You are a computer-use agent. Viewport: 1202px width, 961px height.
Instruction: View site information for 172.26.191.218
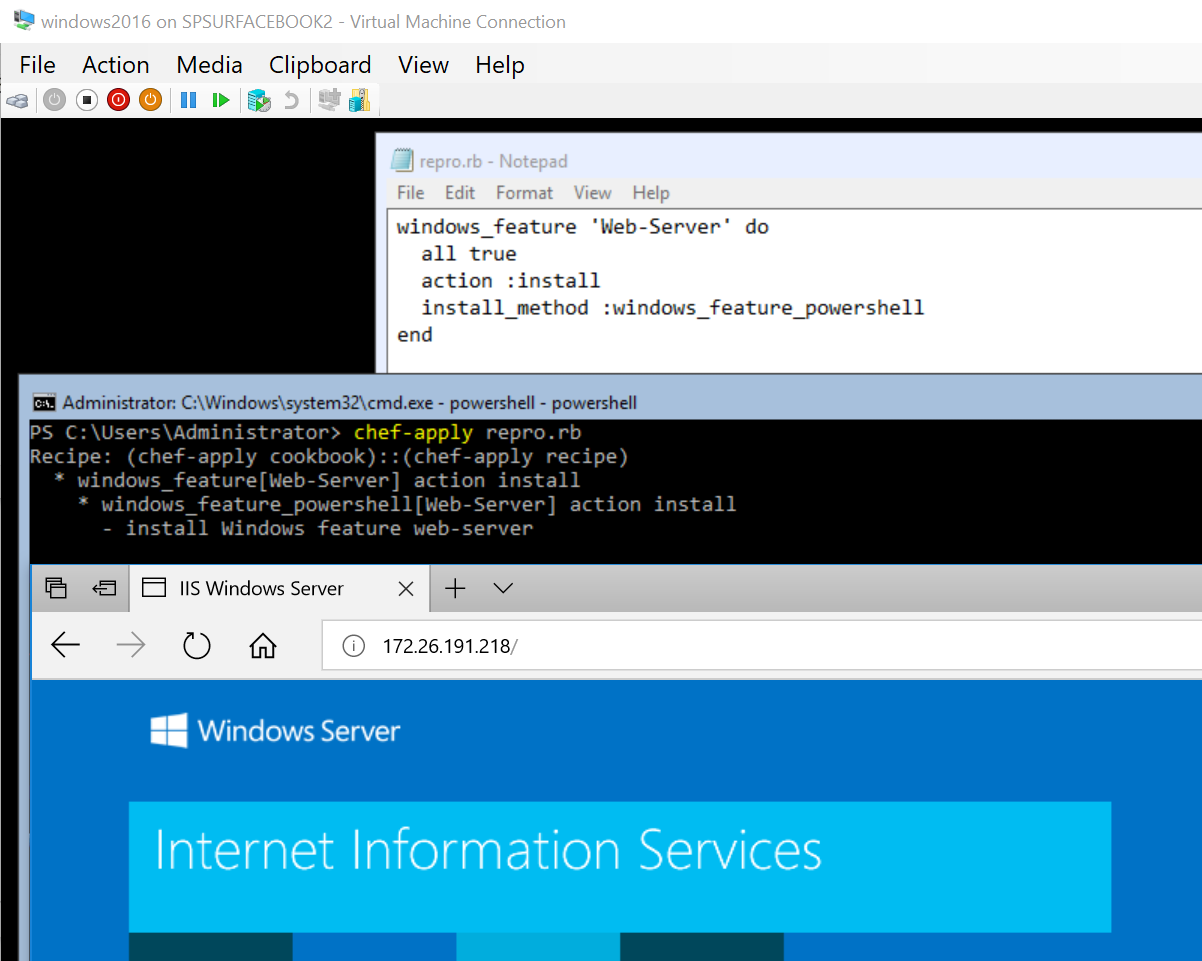tap(353, 645)
